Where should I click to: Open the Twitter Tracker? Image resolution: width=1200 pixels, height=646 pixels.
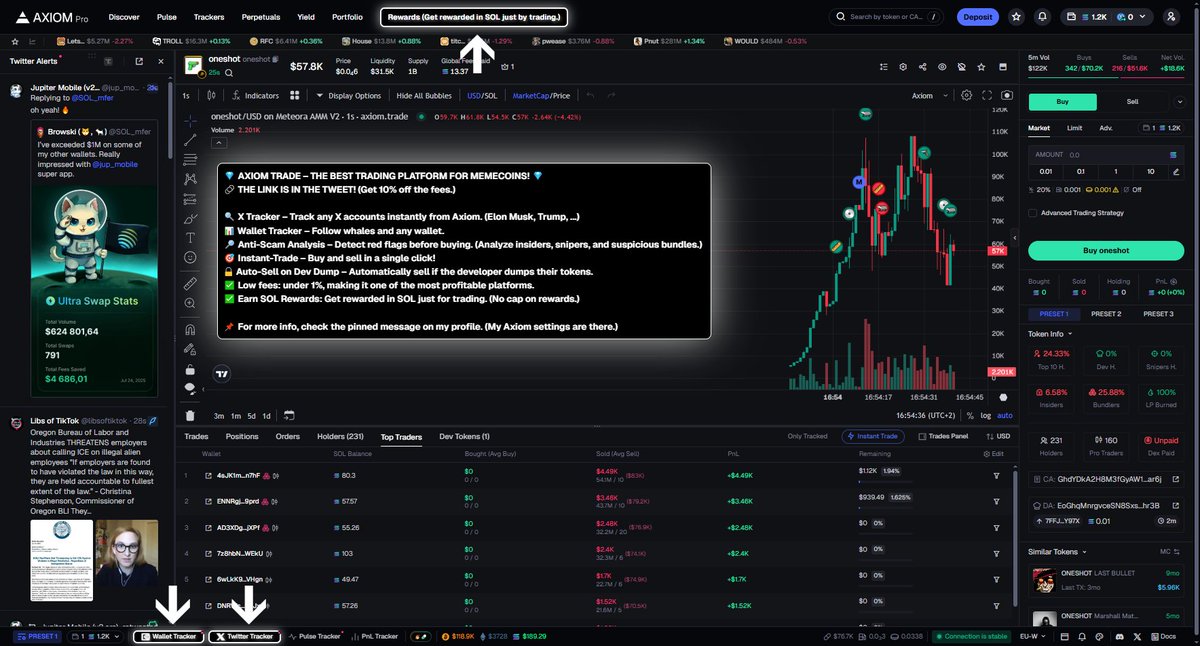click(x=245, y=636)
